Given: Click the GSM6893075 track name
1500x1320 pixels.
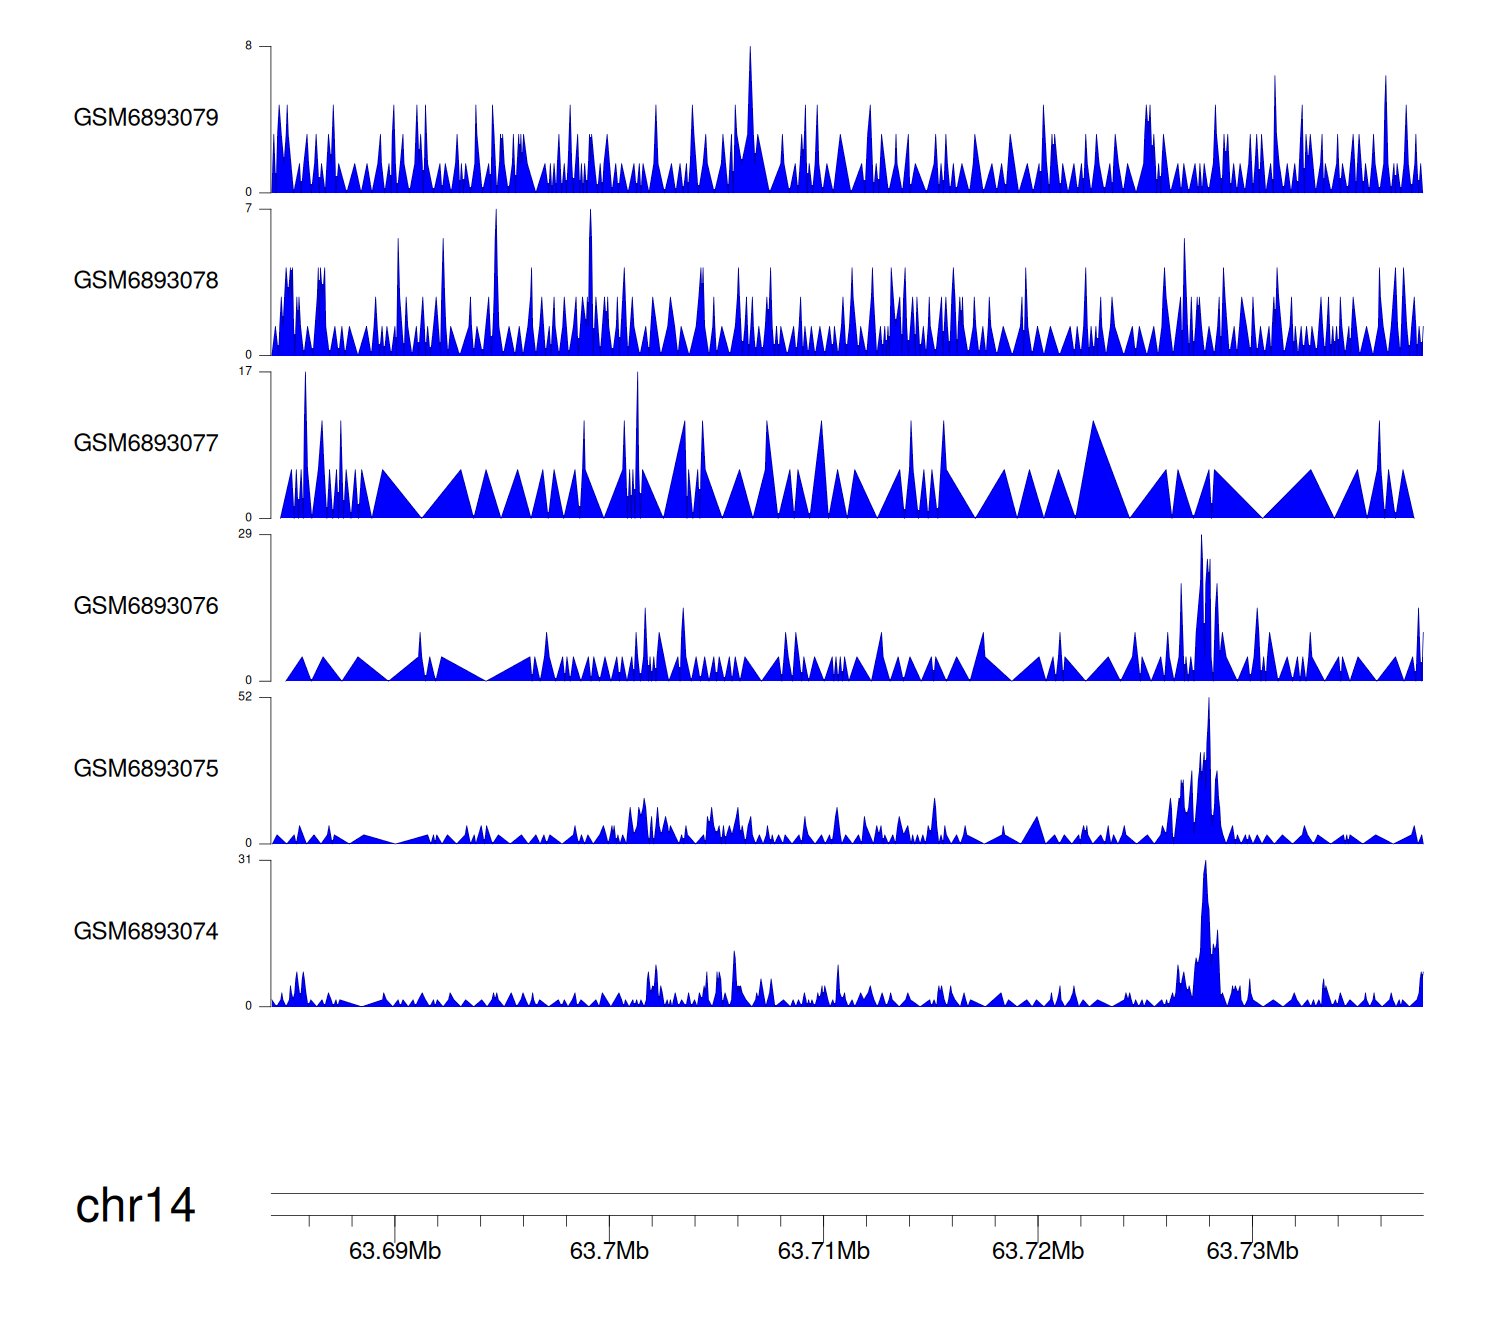Looking at the screenshot, I should (146, 769).
